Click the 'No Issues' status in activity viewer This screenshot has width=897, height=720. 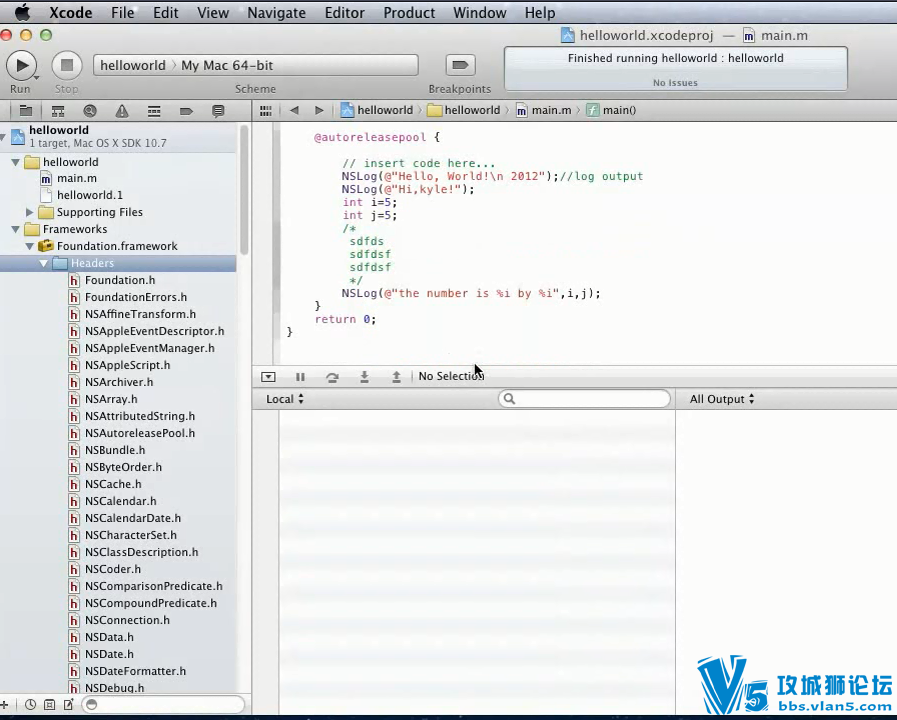675,83
